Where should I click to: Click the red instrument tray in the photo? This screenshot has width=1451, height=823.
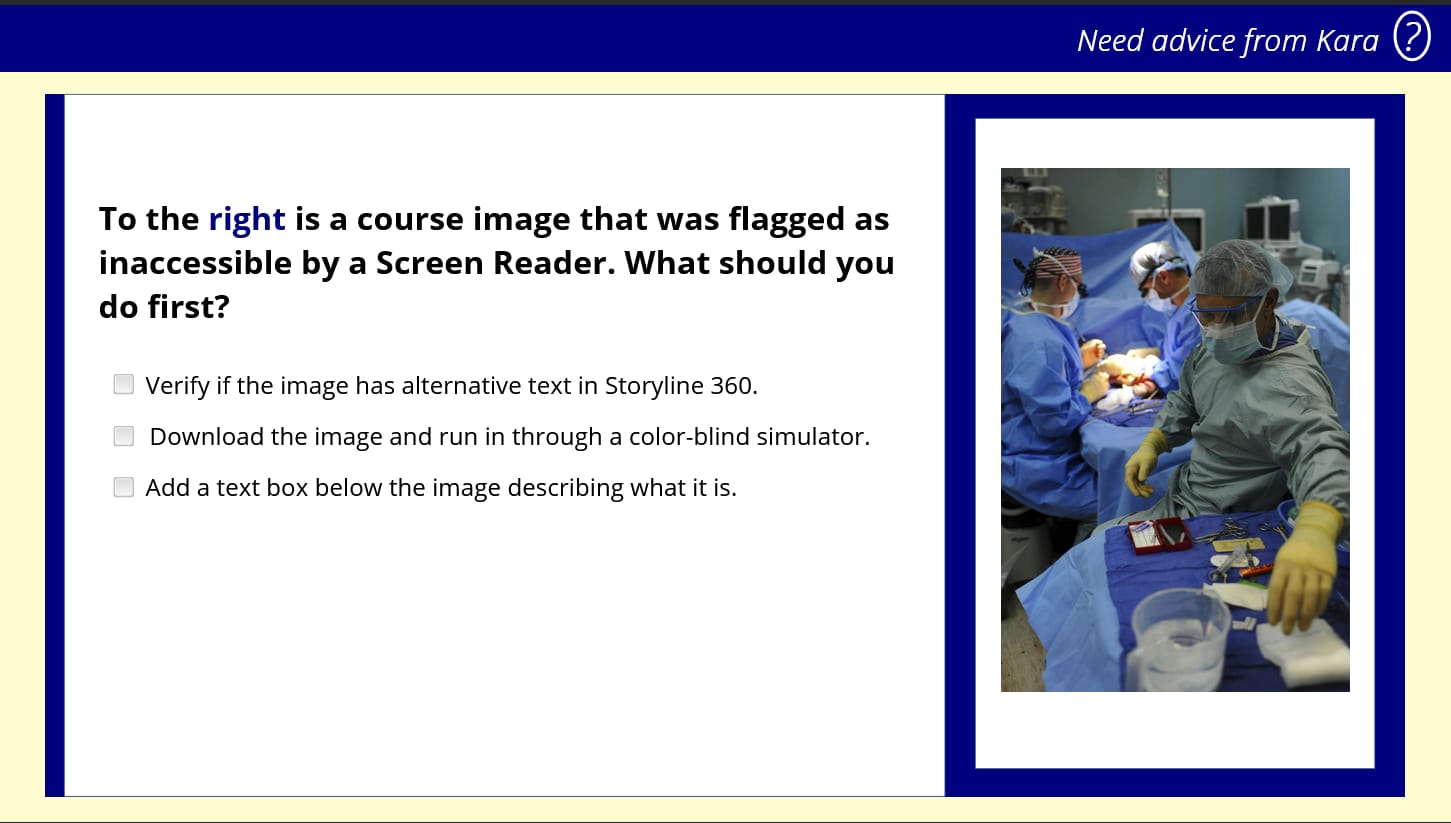point(1158,535)
